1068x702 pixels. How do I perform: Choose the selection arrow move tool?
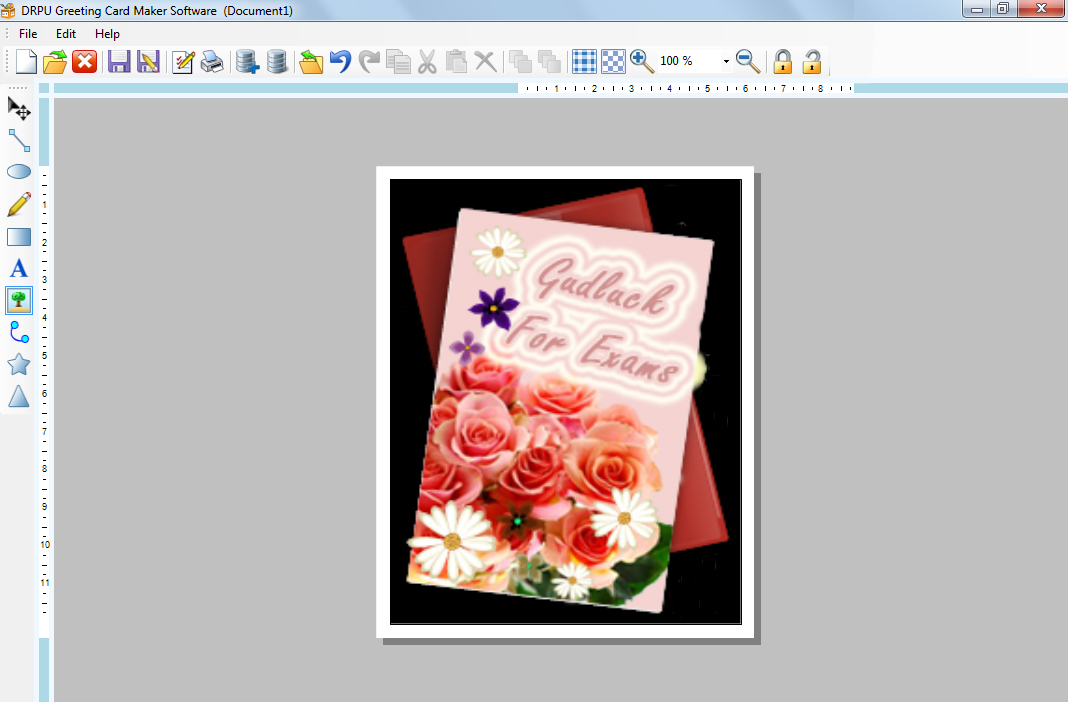[18, 108]
